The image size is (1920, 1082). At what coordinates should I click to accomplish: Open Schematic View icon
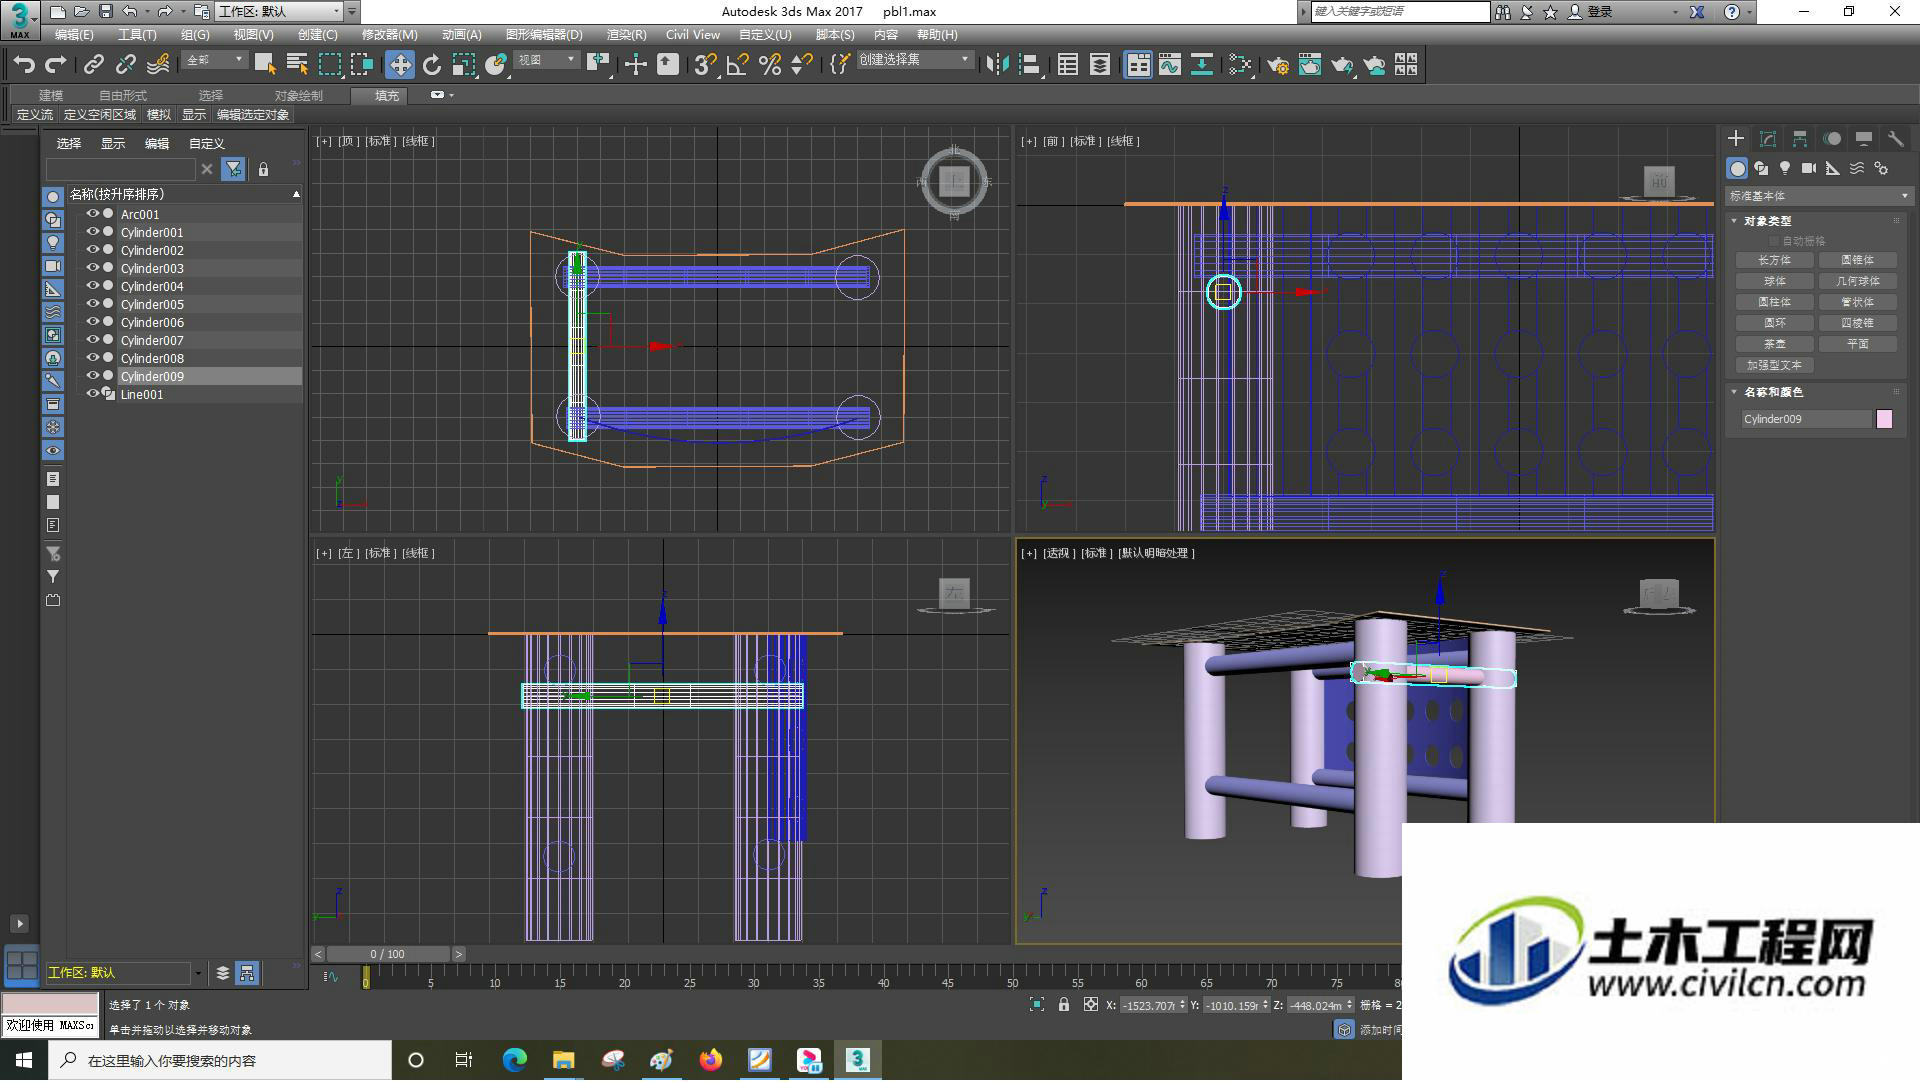[1202, 65]
